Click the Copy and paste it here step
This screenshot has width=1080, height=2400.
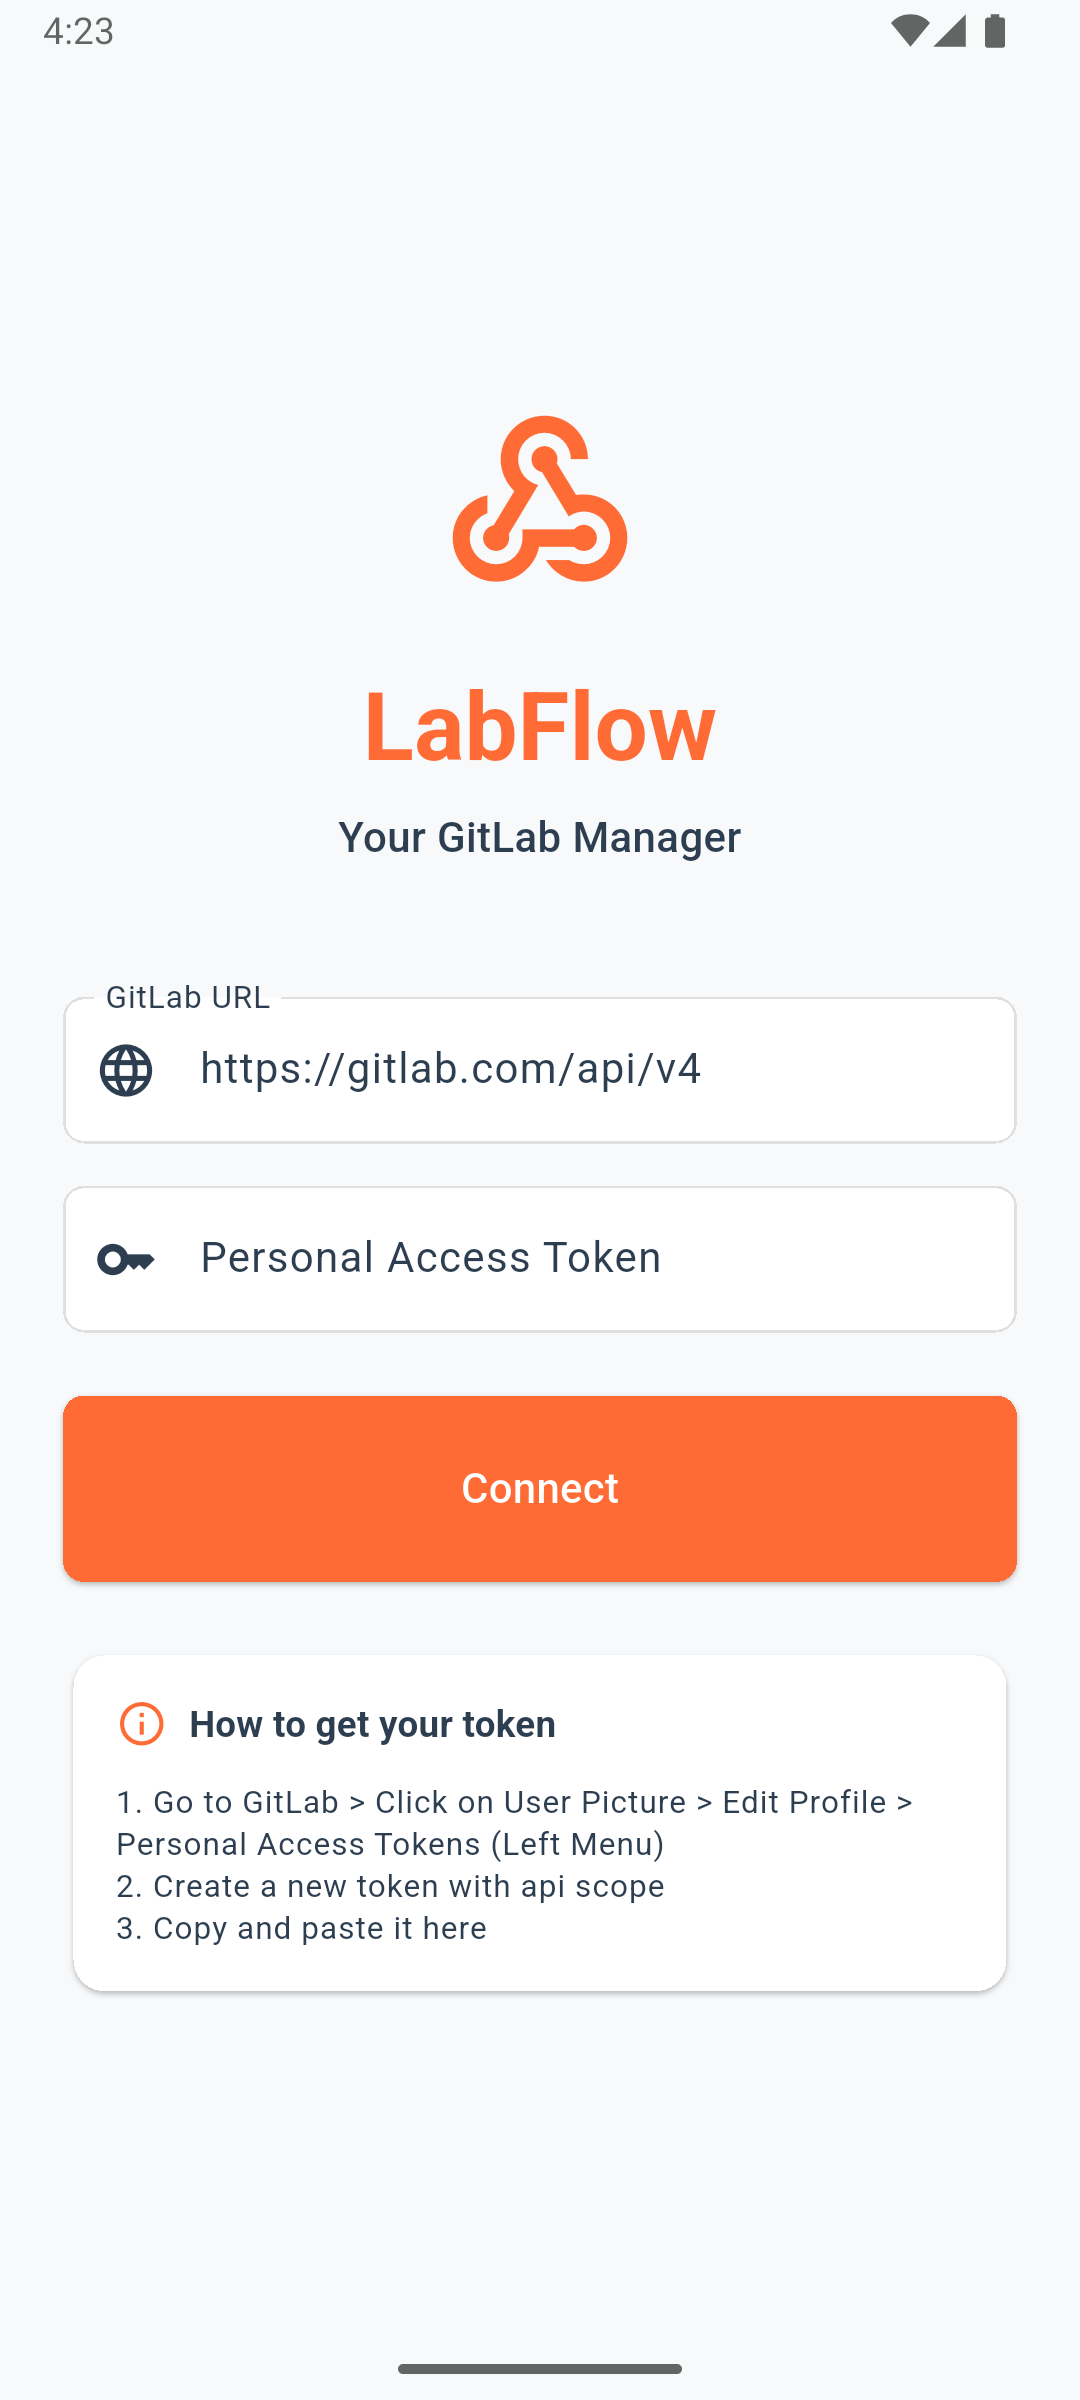pyautogui.click(x=300, y=1928)
